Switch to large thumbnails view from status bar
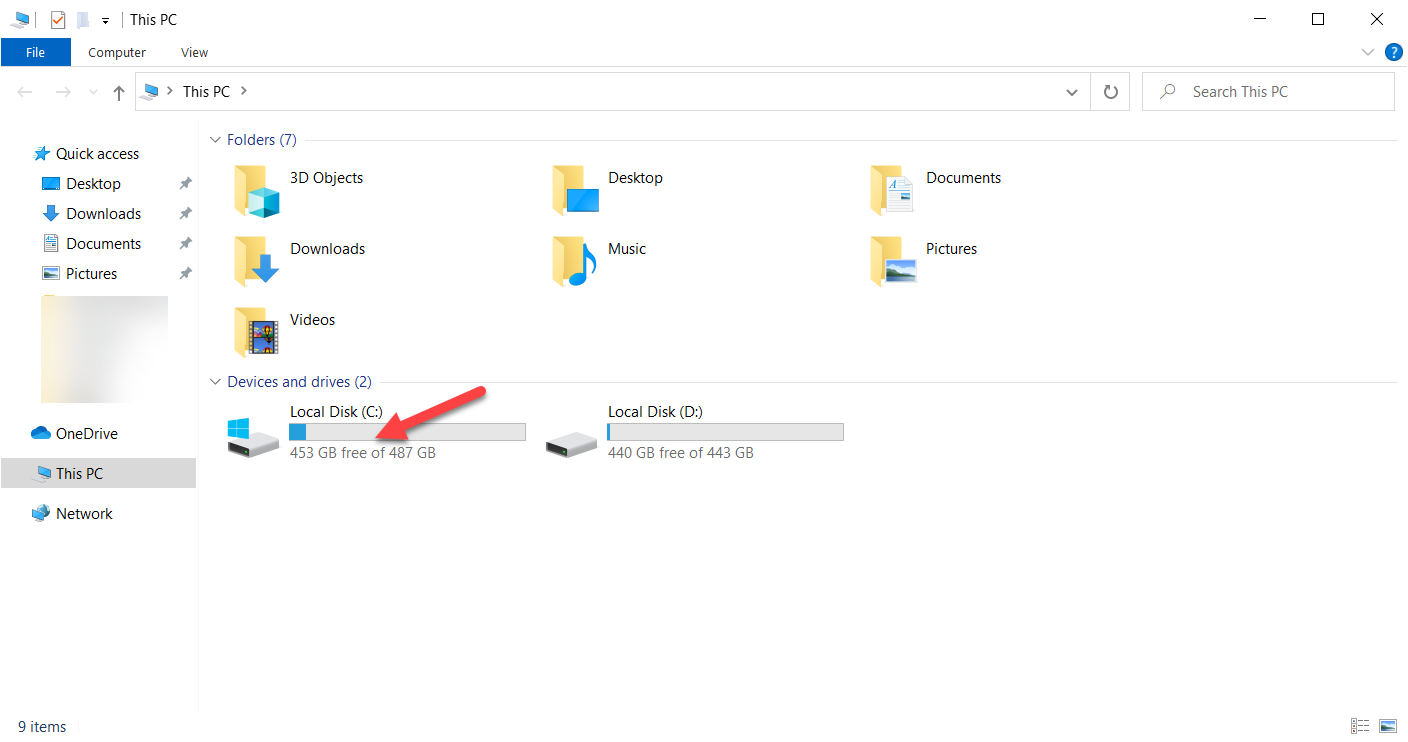1408x742 pixels. coord(1388,725)
